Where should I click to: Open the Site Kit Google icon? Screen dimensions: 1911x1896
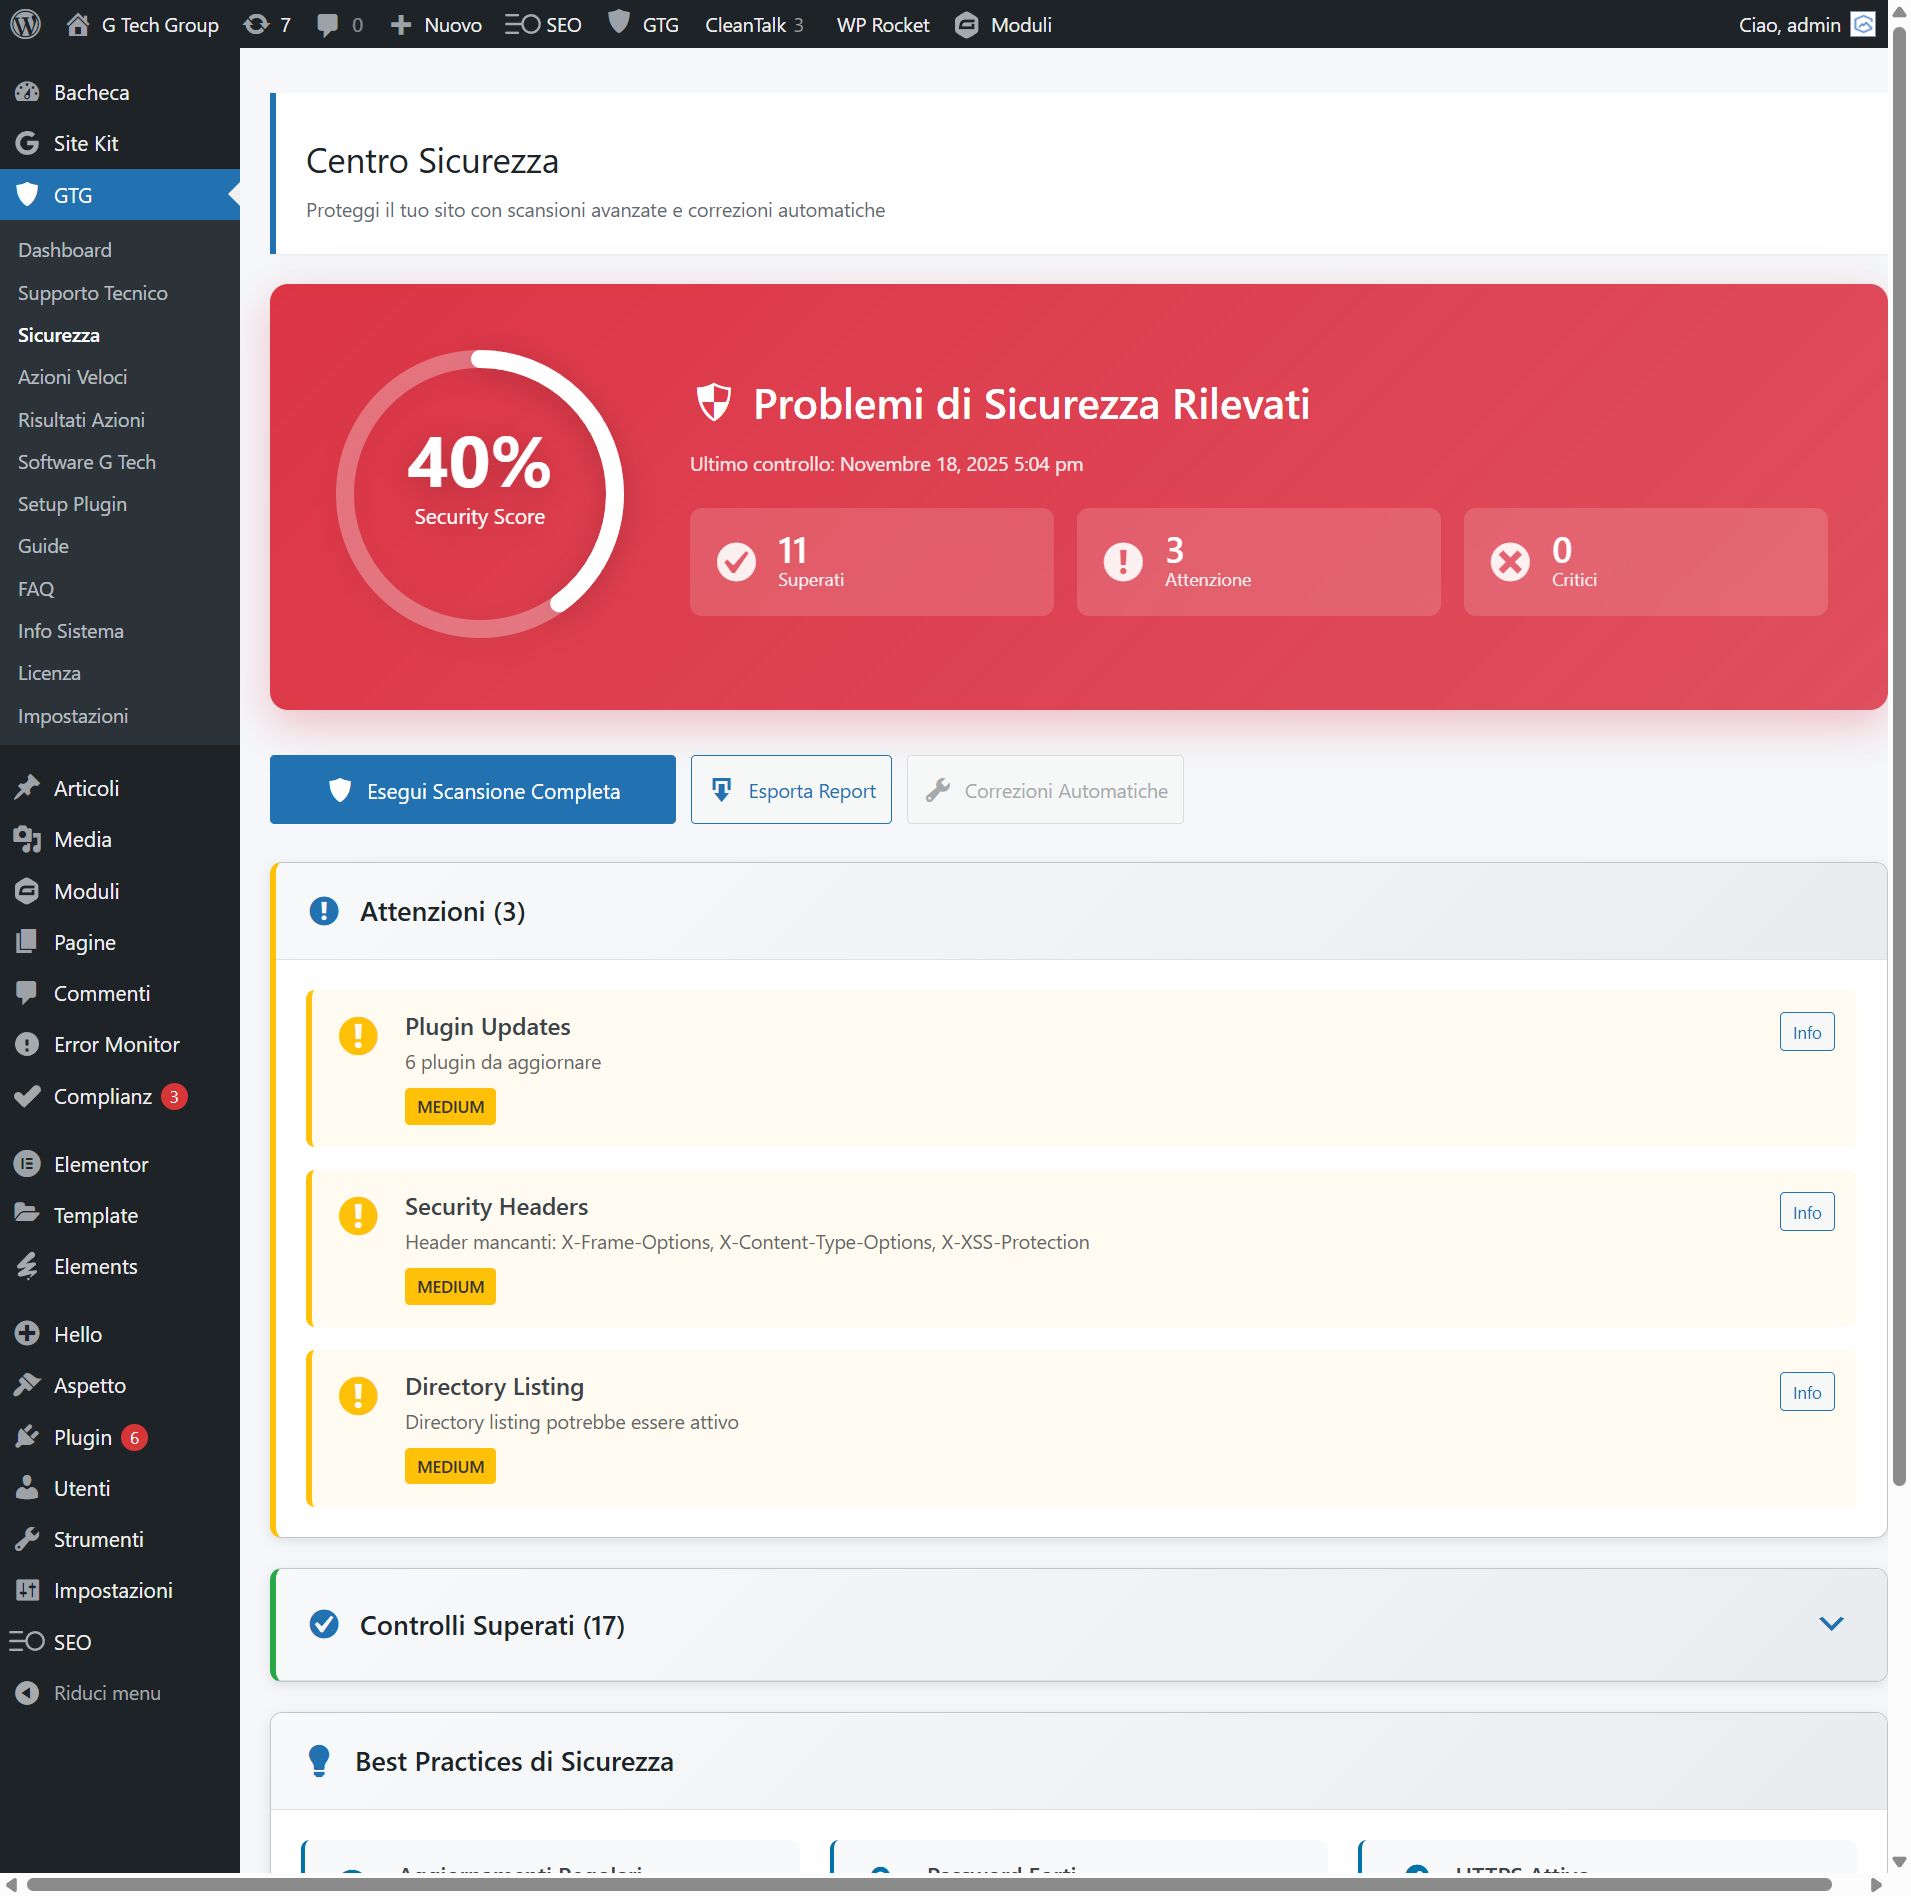click(27, 143)
